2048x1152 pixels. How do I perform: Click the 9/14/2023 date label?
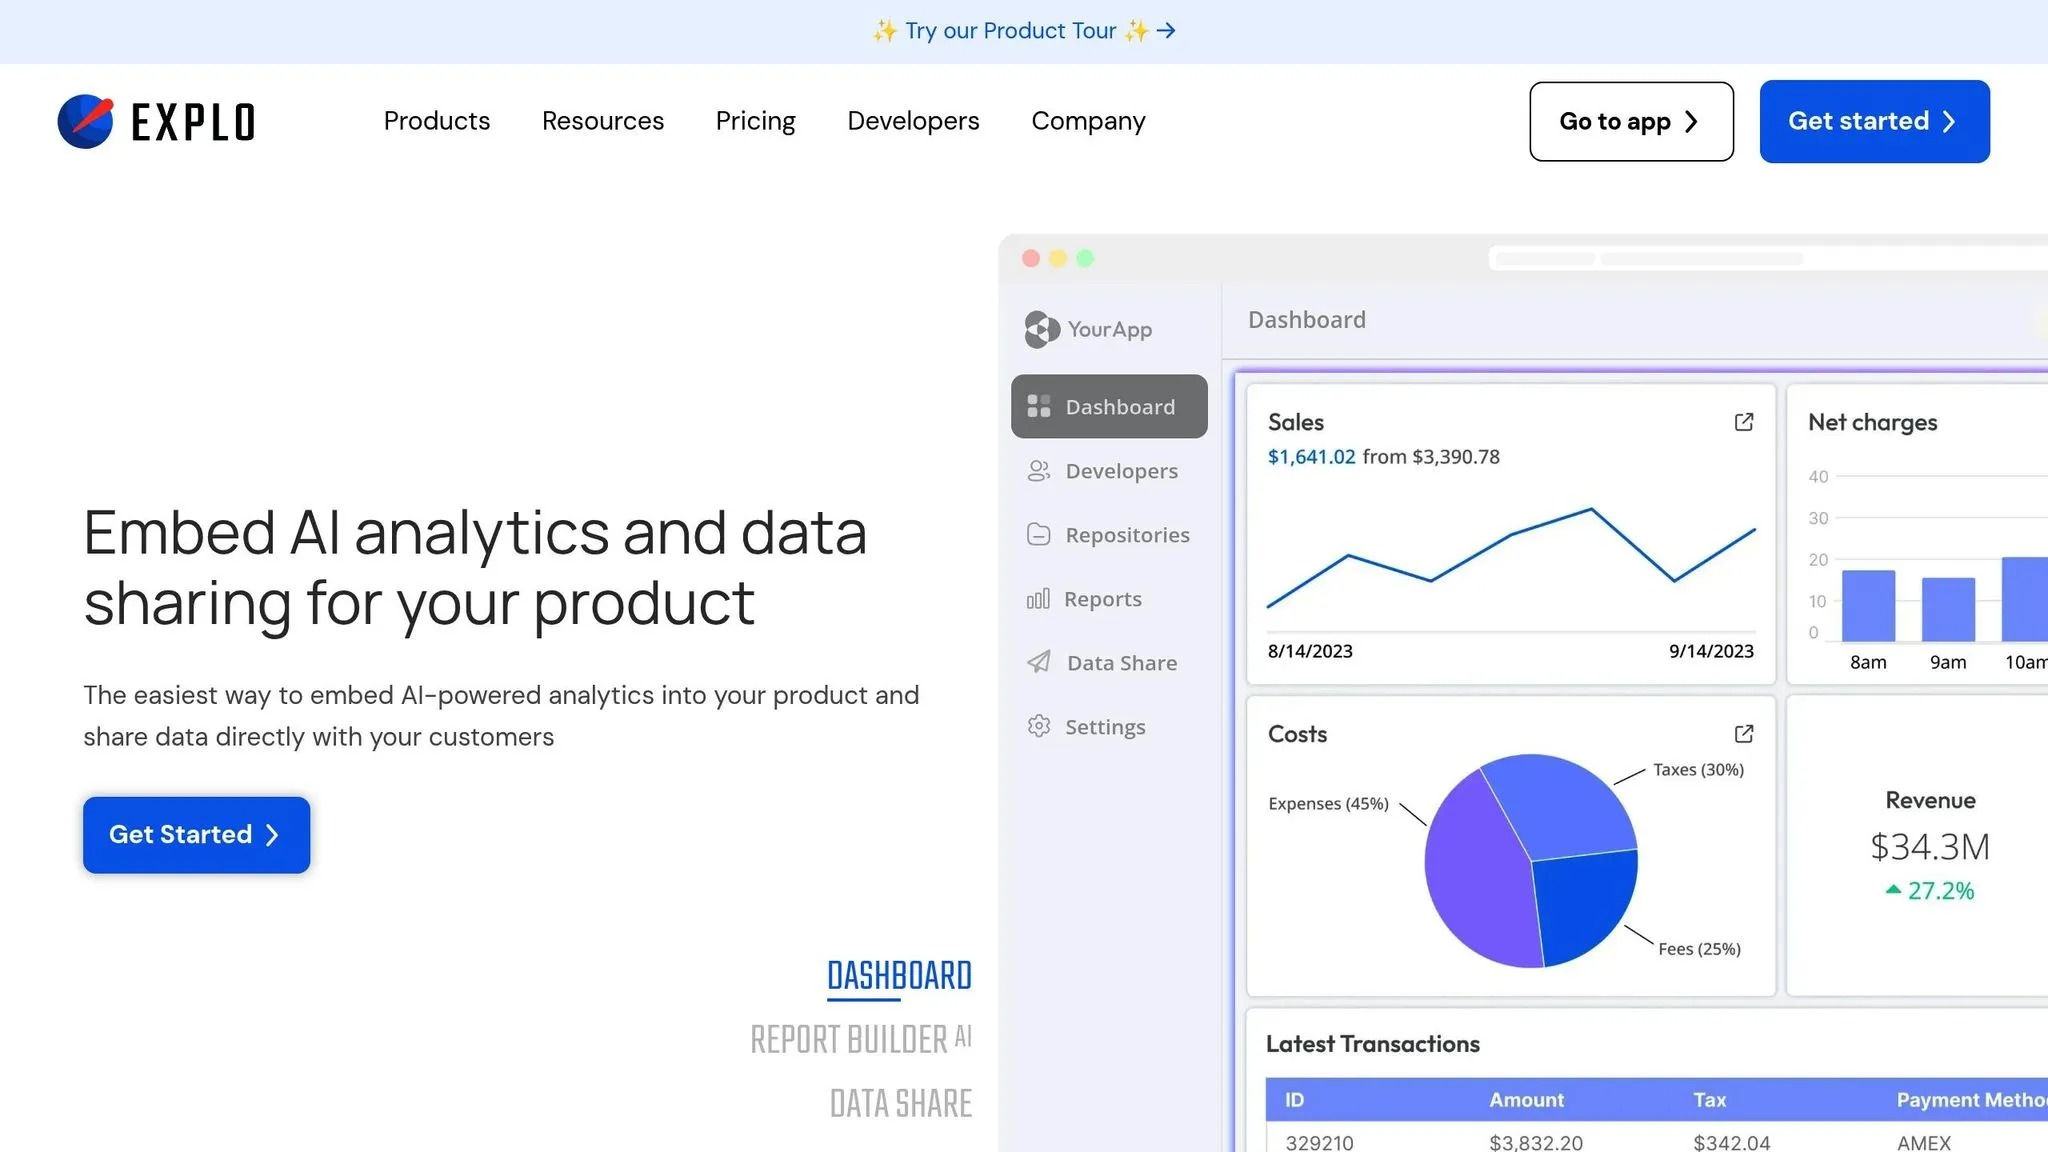[1711, 651]
